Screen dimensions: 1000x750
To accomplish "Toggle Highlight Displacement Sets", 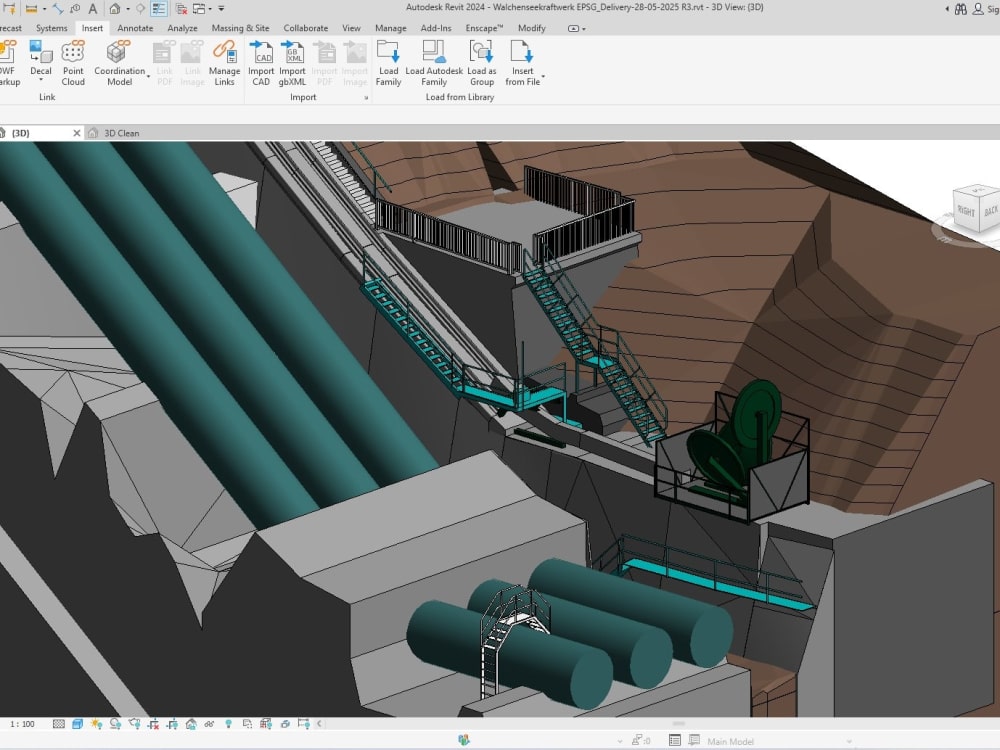I will tap(285, 724).
